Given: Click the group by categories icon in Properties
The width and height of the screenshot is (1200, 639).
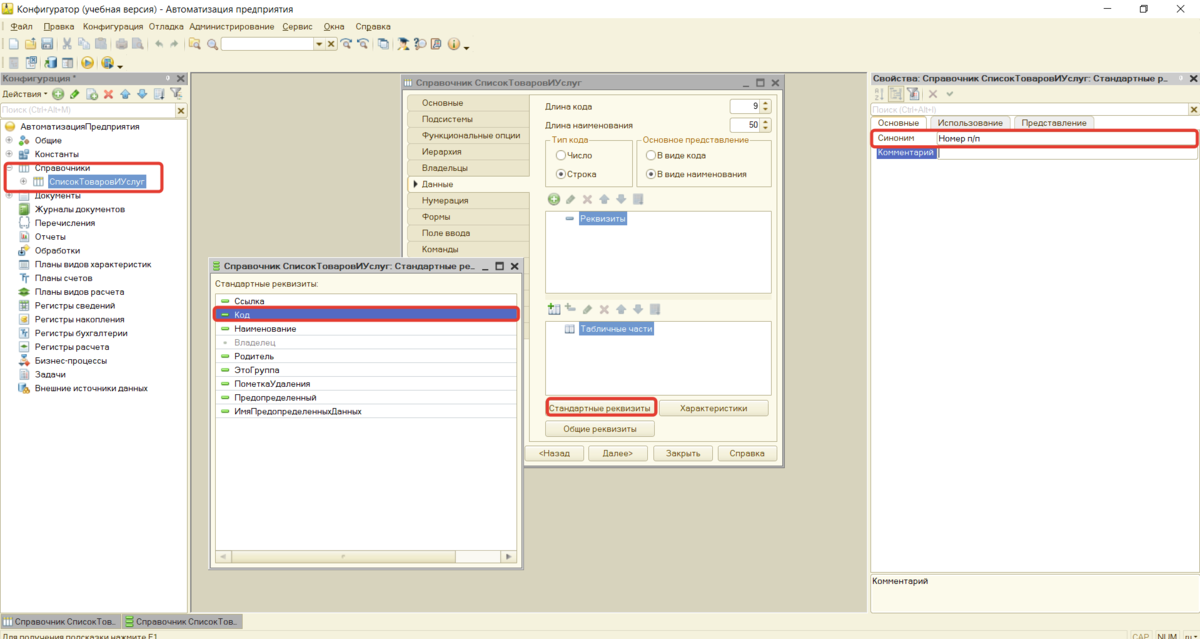Looking at the screenshot, I should pos(896,94).
